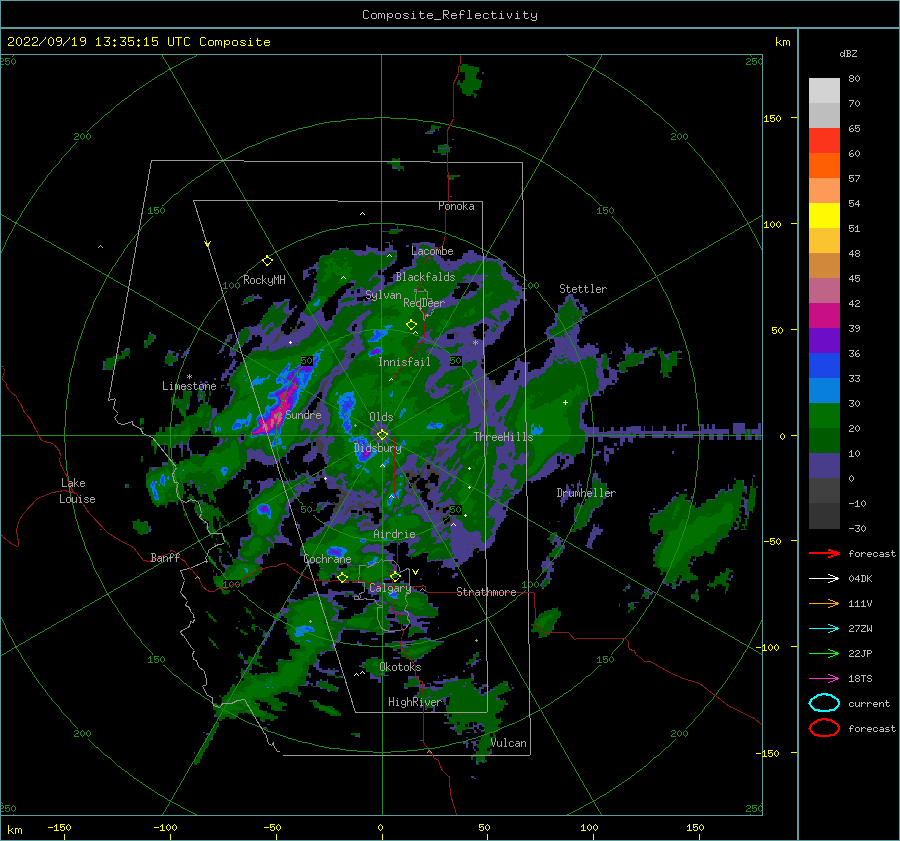Click the white-grey swatch between 80 and 70
900x841 pixels.
tap(824, 91)
